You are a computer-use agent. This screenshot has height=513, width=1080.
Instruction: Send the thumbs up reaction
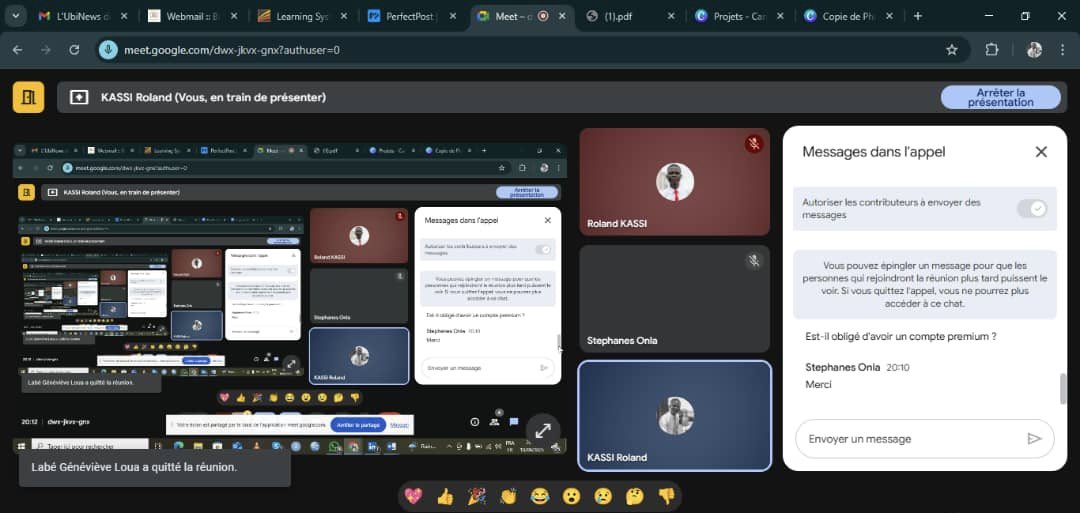[445, 496]
